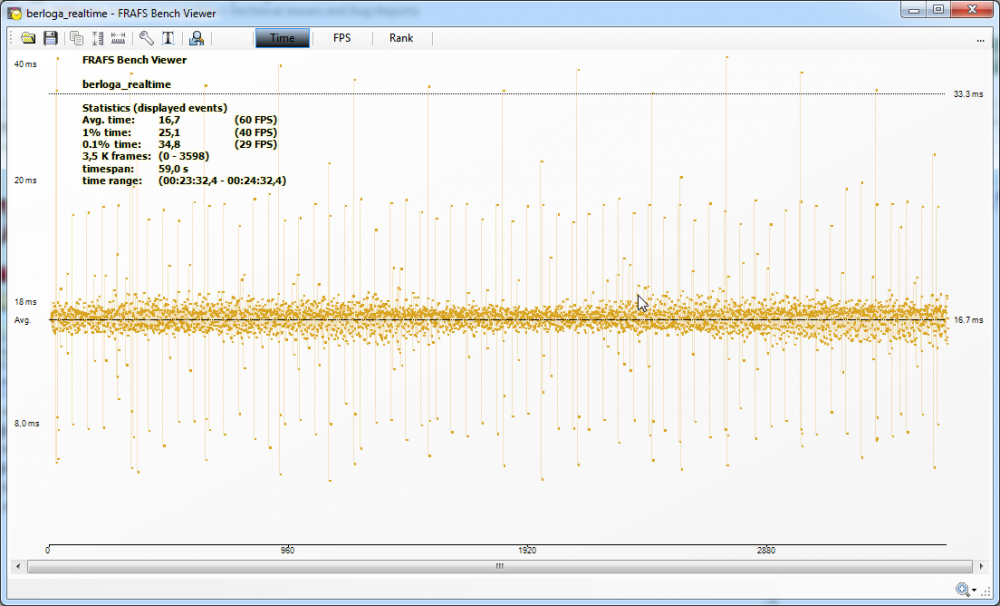The height and width of the screenshot is (606, 1000).
Task: Click the copy icon in toolbar
Action: click(77, 38)
